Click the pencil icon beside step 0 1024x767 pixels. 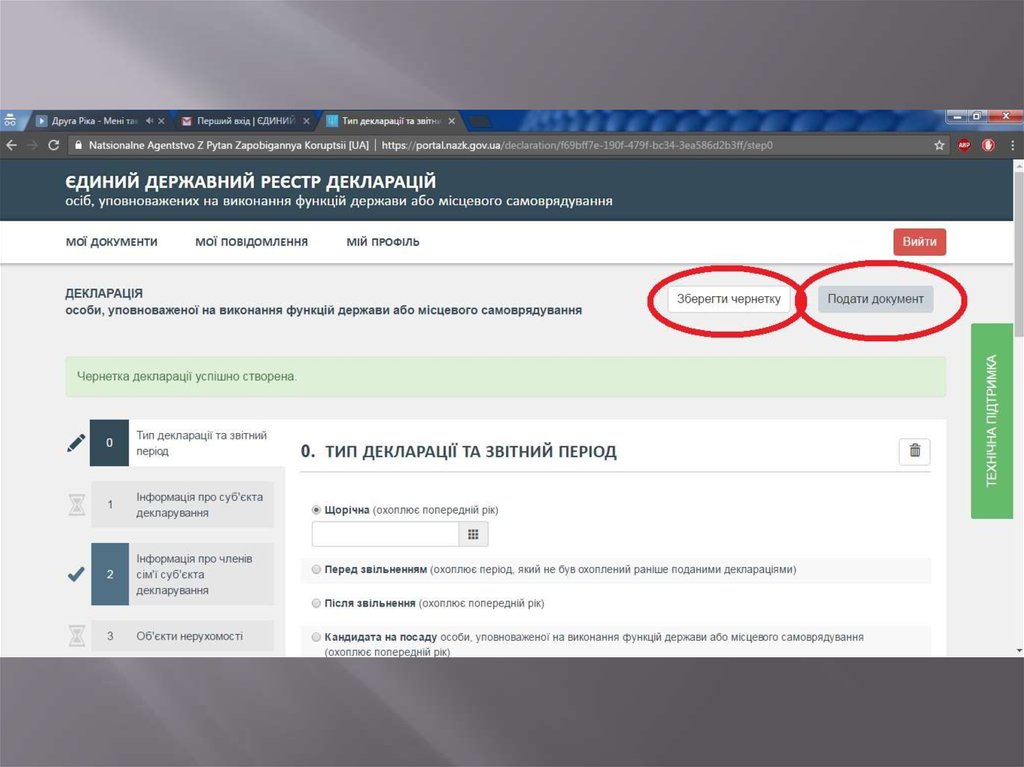click(x=76, y=444)
